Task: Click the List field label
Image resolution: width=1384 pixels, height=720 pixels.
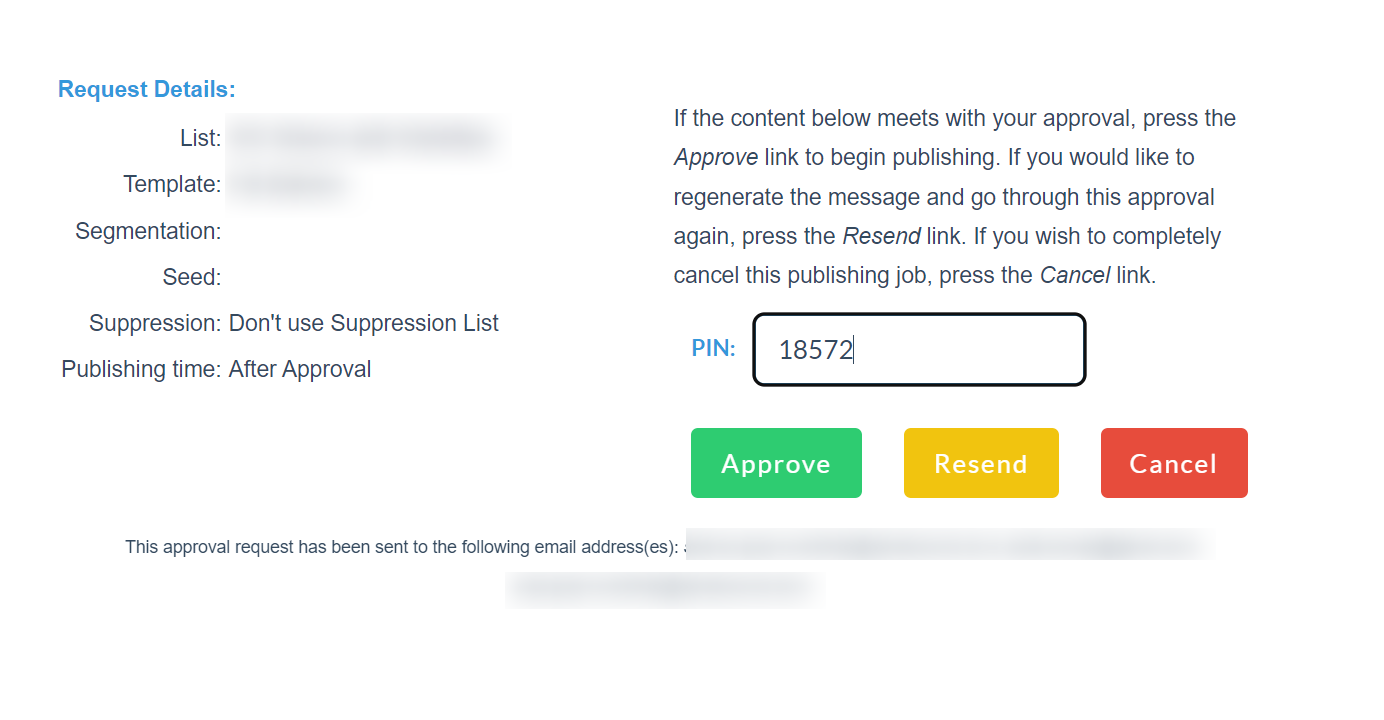Action: click(x=200, y=138)
